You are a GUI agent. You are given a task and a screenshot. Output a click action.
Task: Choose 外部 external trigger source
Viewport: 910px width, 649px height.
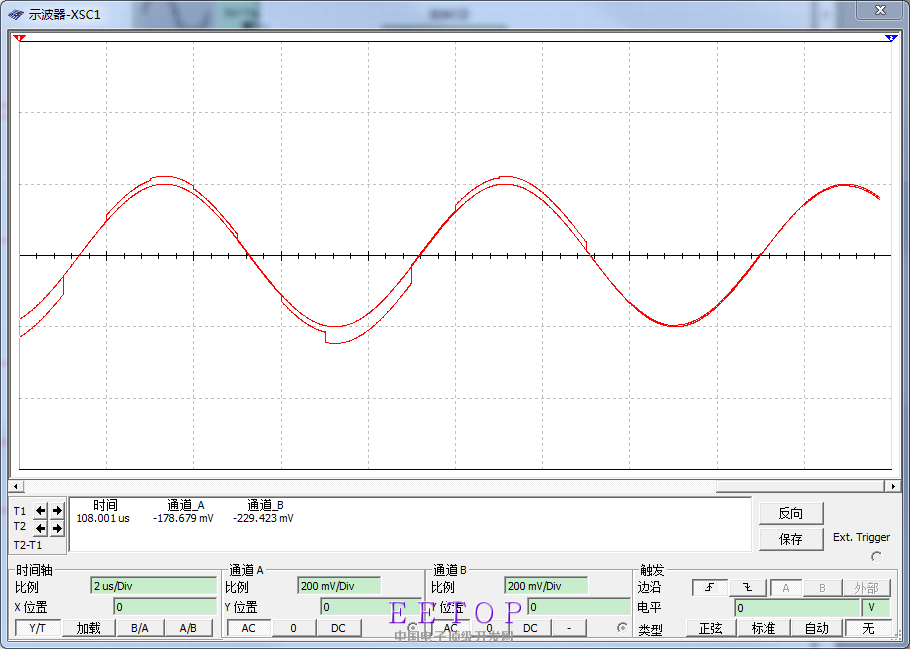866,587
